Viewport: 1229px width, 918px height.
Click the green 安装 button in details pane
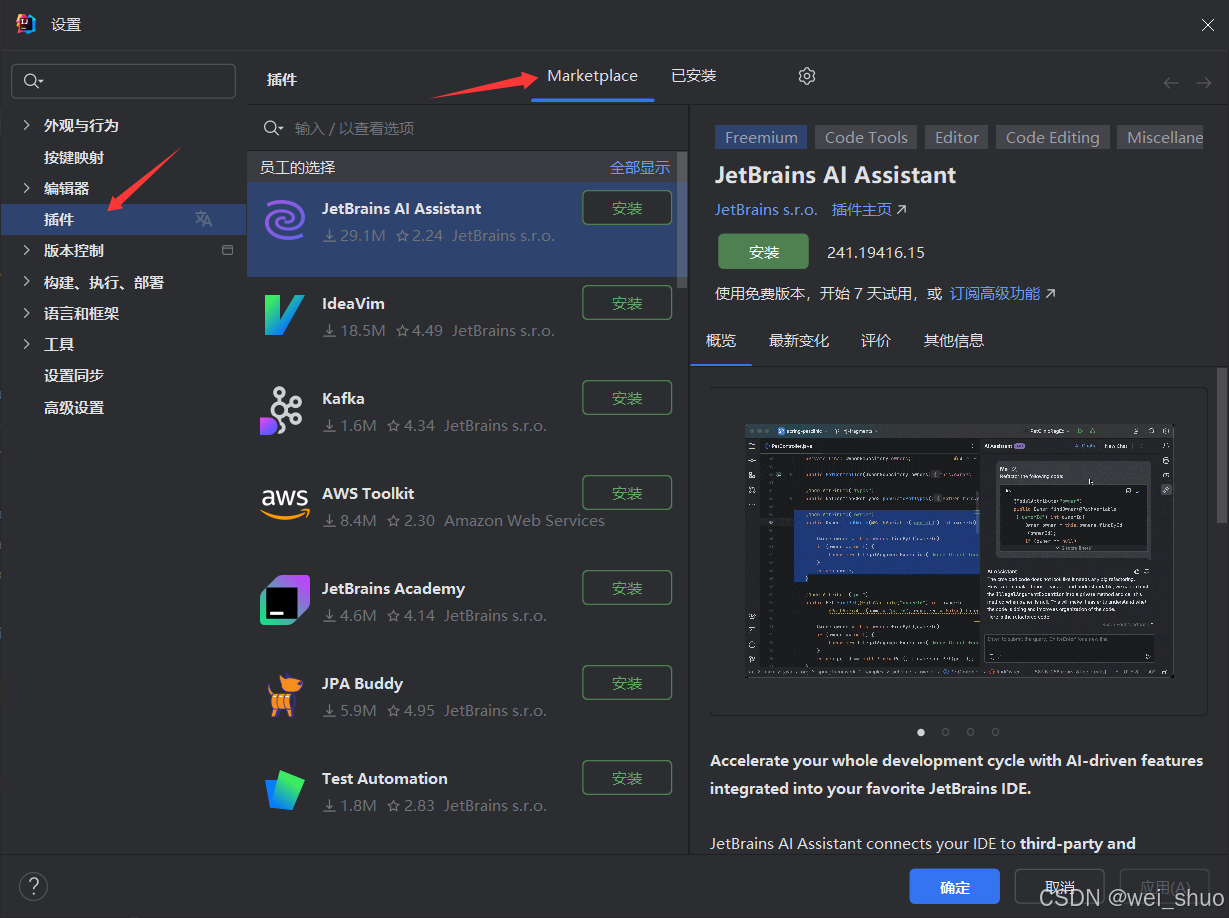763,252
